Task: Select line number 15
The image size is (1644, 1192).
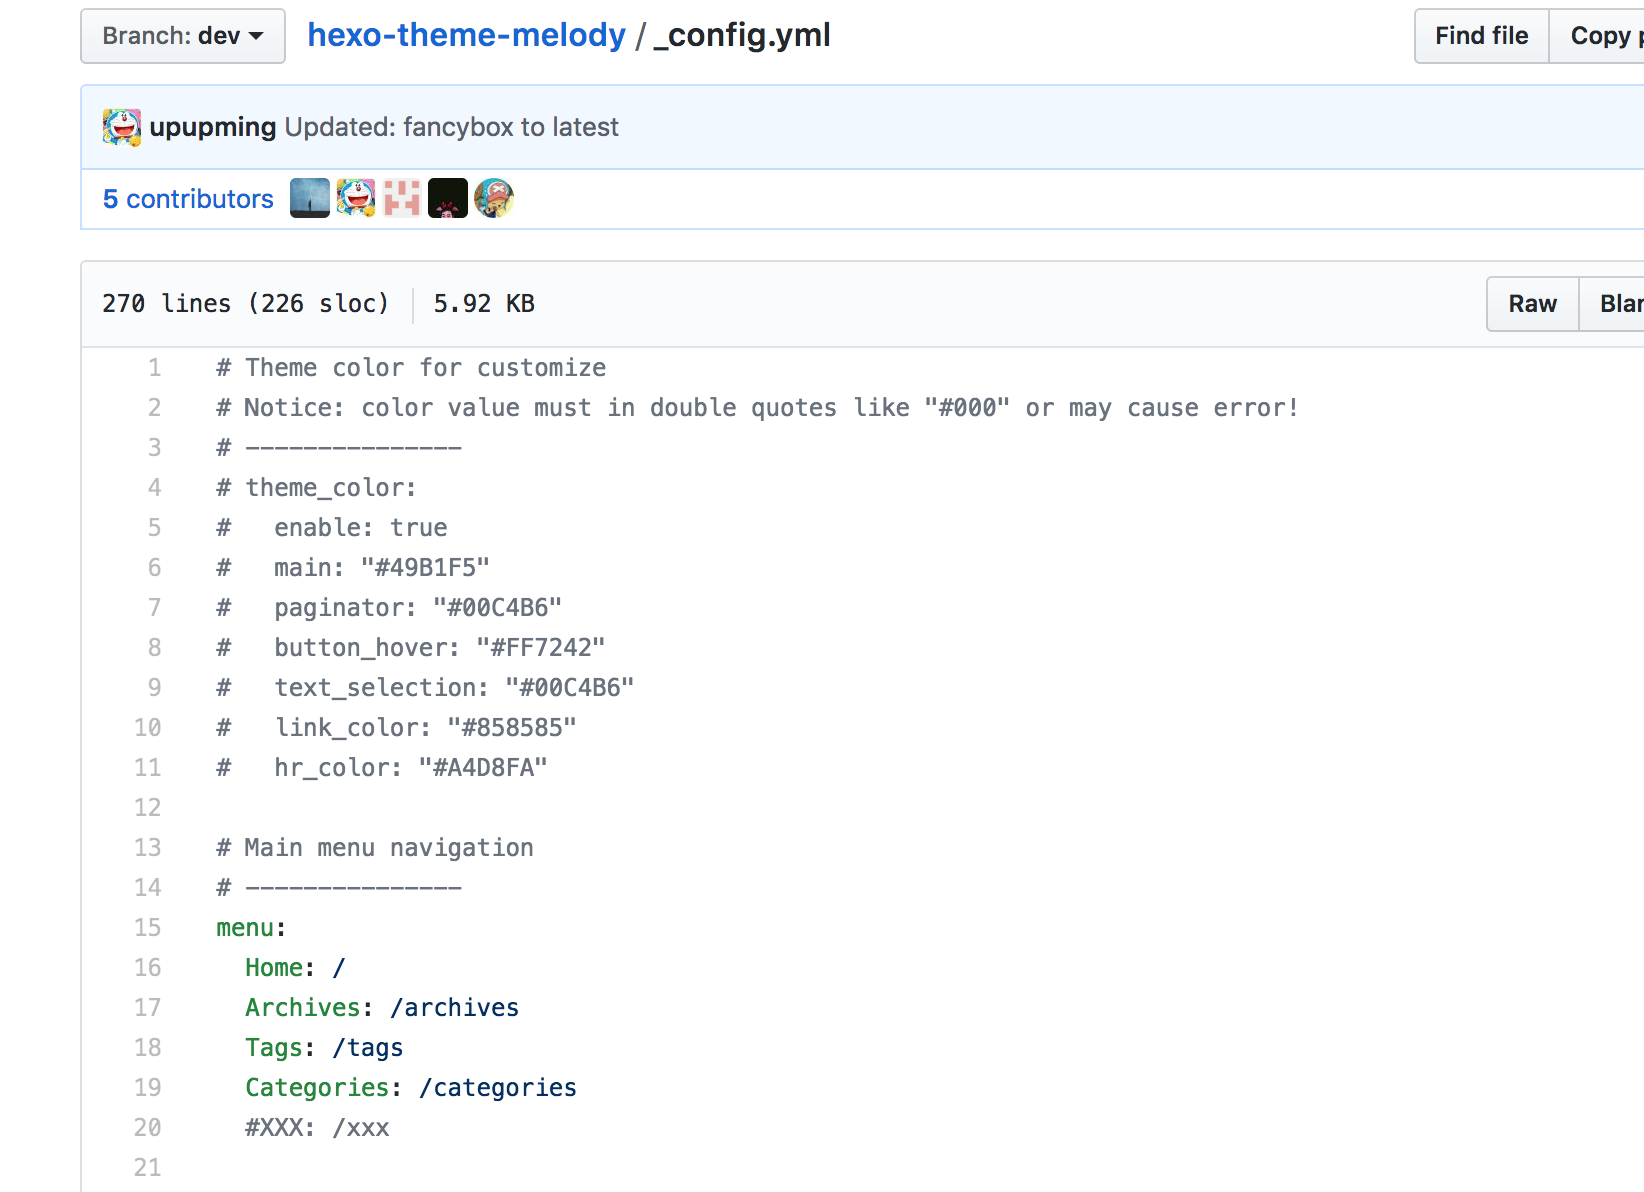Action: point(147,928)
